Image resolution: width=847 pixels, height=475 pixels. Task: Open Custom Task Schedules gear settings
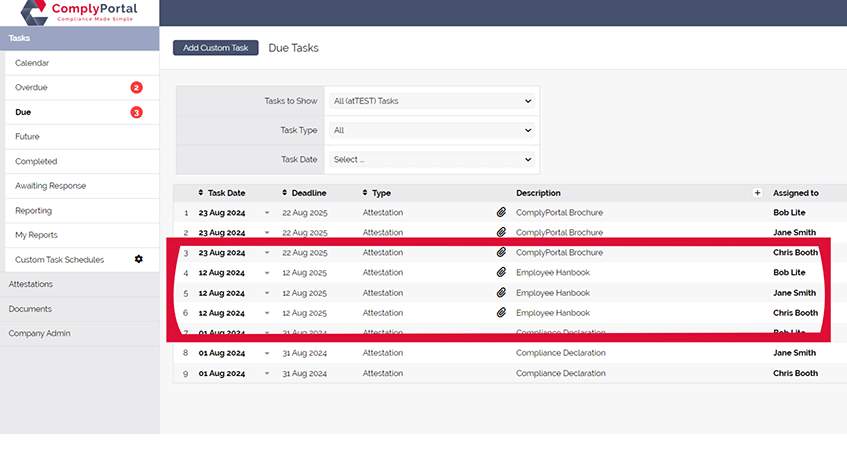[139, 260]
